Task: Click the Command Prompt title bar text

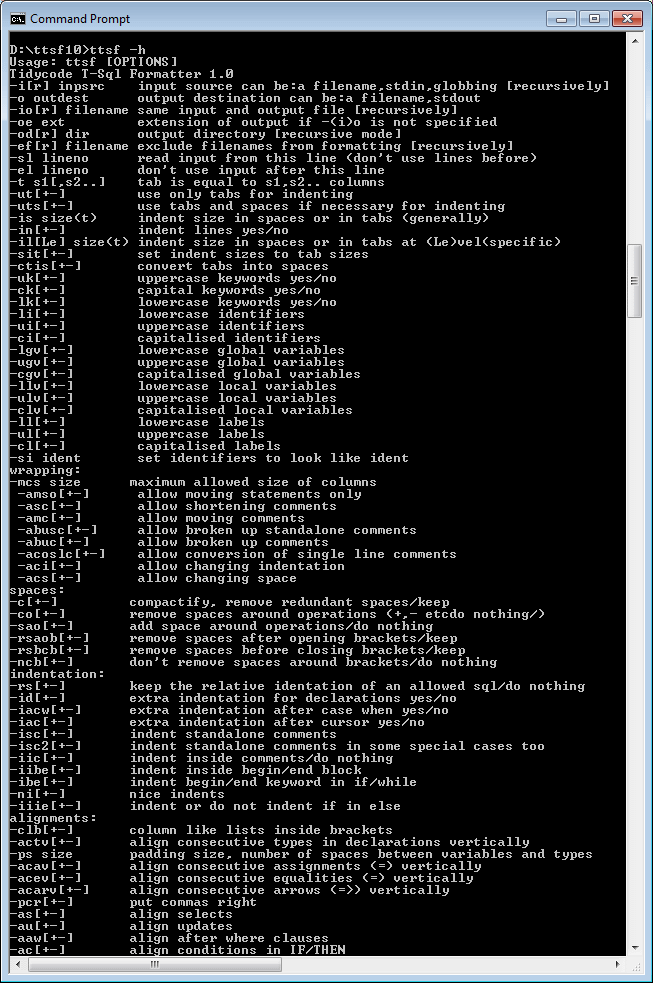Action: pos(80,19)
